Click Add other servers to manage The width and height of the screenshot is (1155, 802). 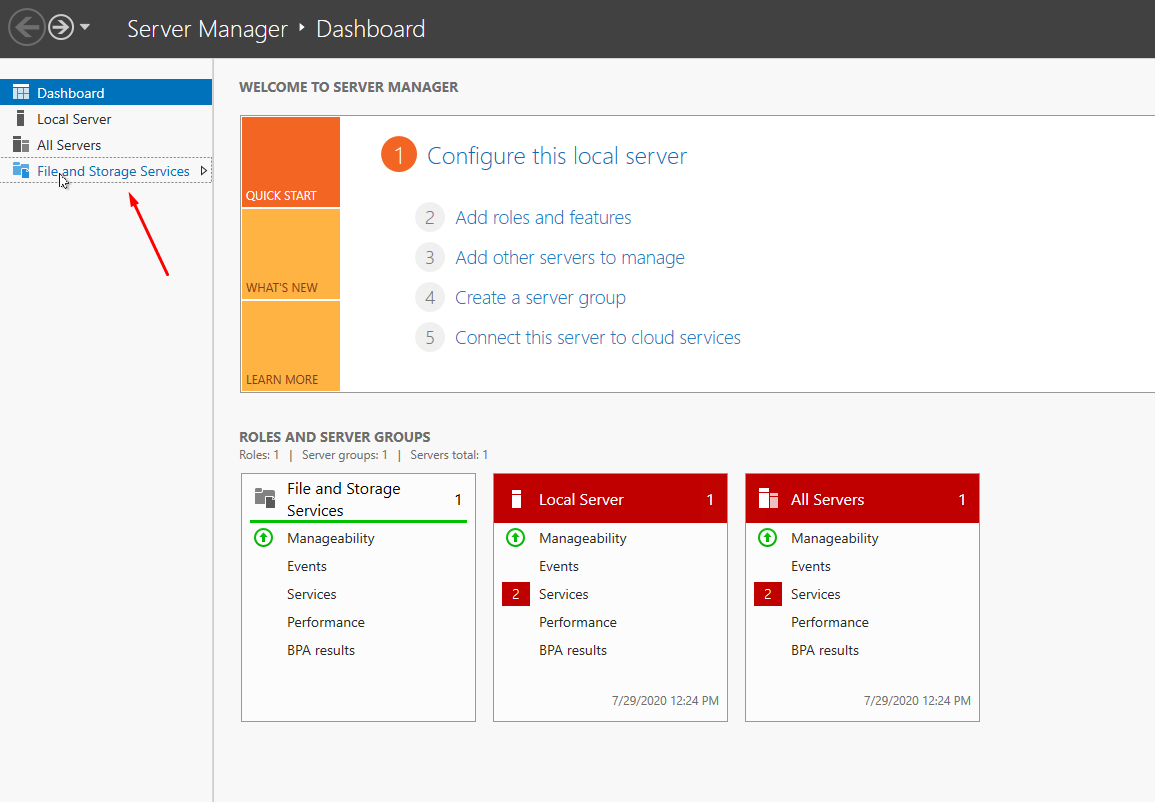(570, 258)
